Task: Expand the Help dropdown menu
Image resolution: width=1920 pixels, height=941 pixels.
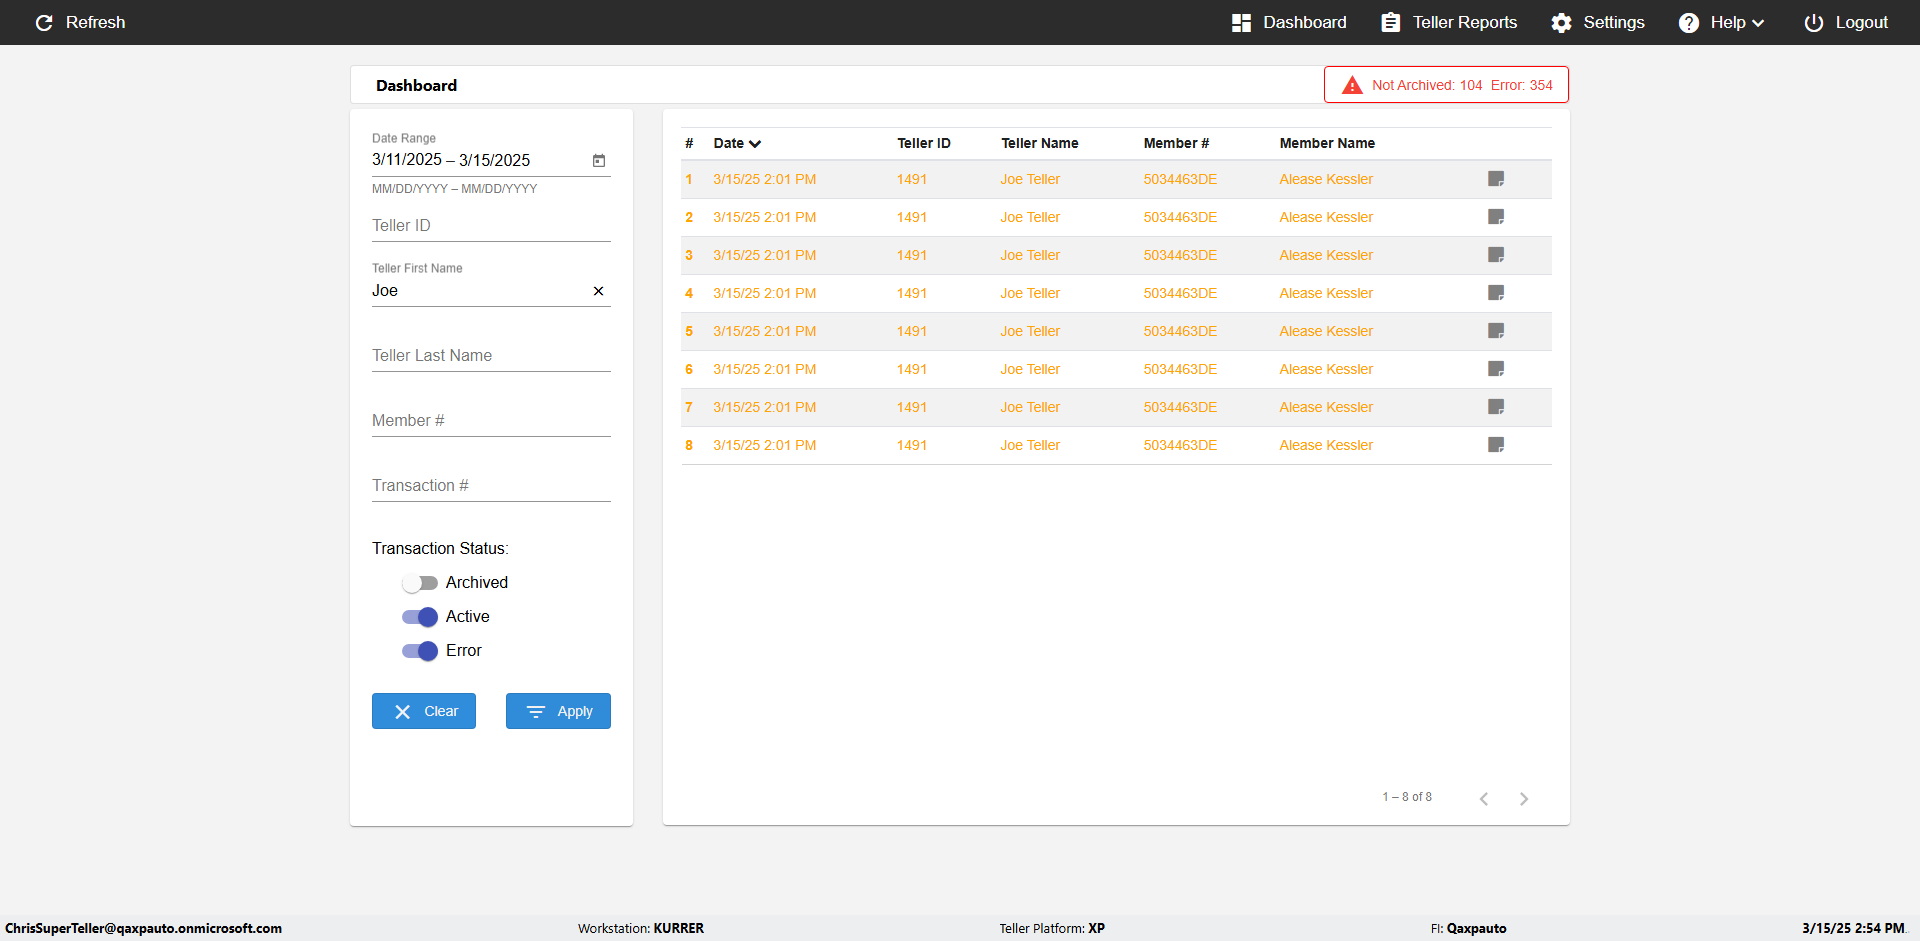Action: tap(1721, 22)
